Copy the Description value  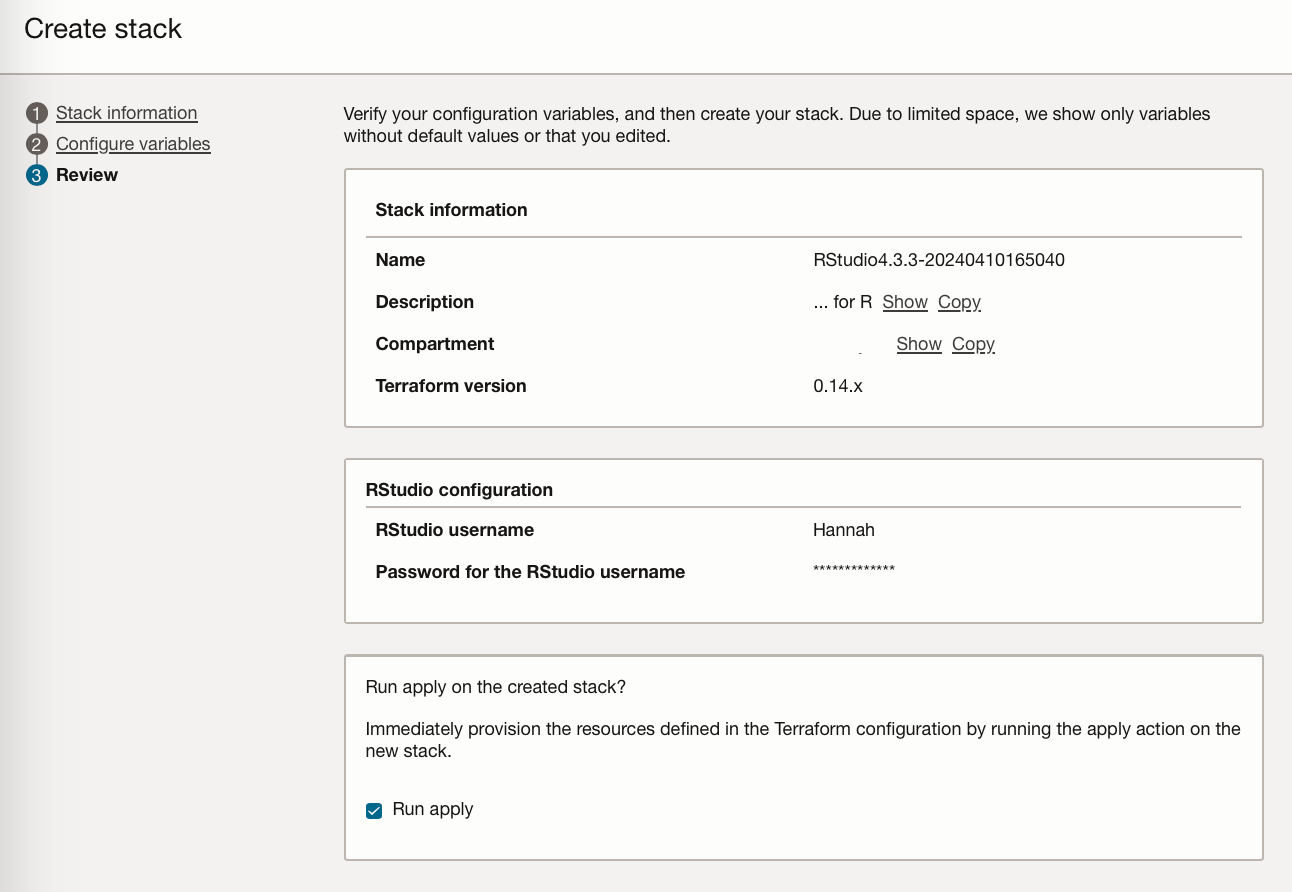pos(959,302)
